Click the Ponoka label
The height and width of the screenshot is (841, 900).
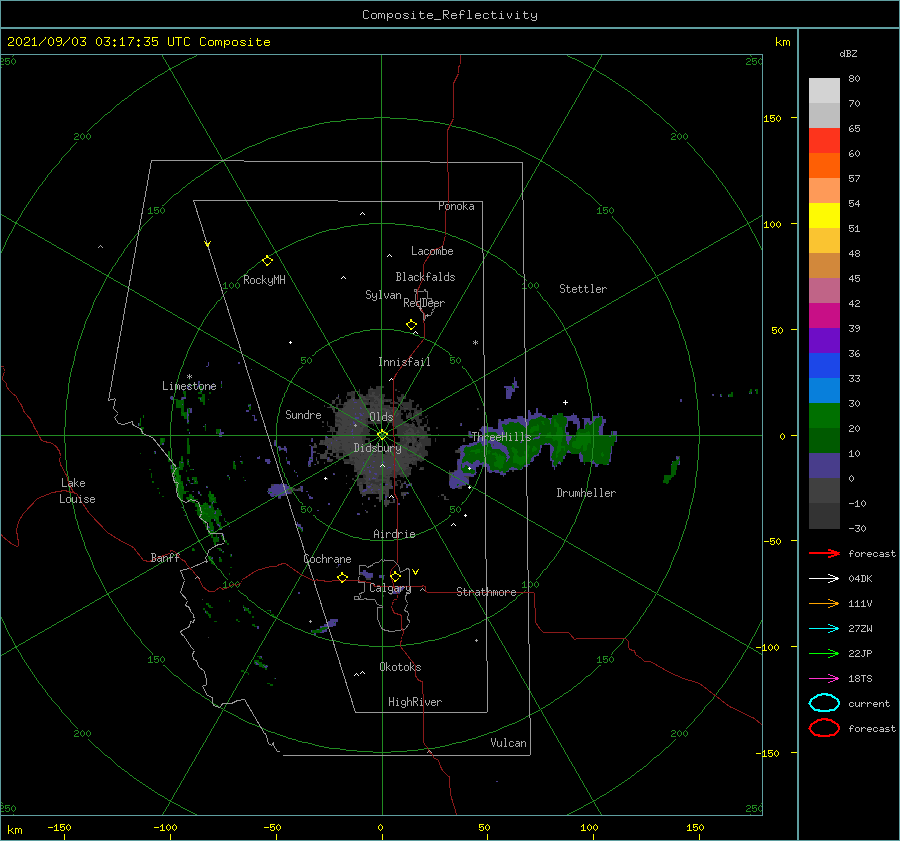[456, 206]
